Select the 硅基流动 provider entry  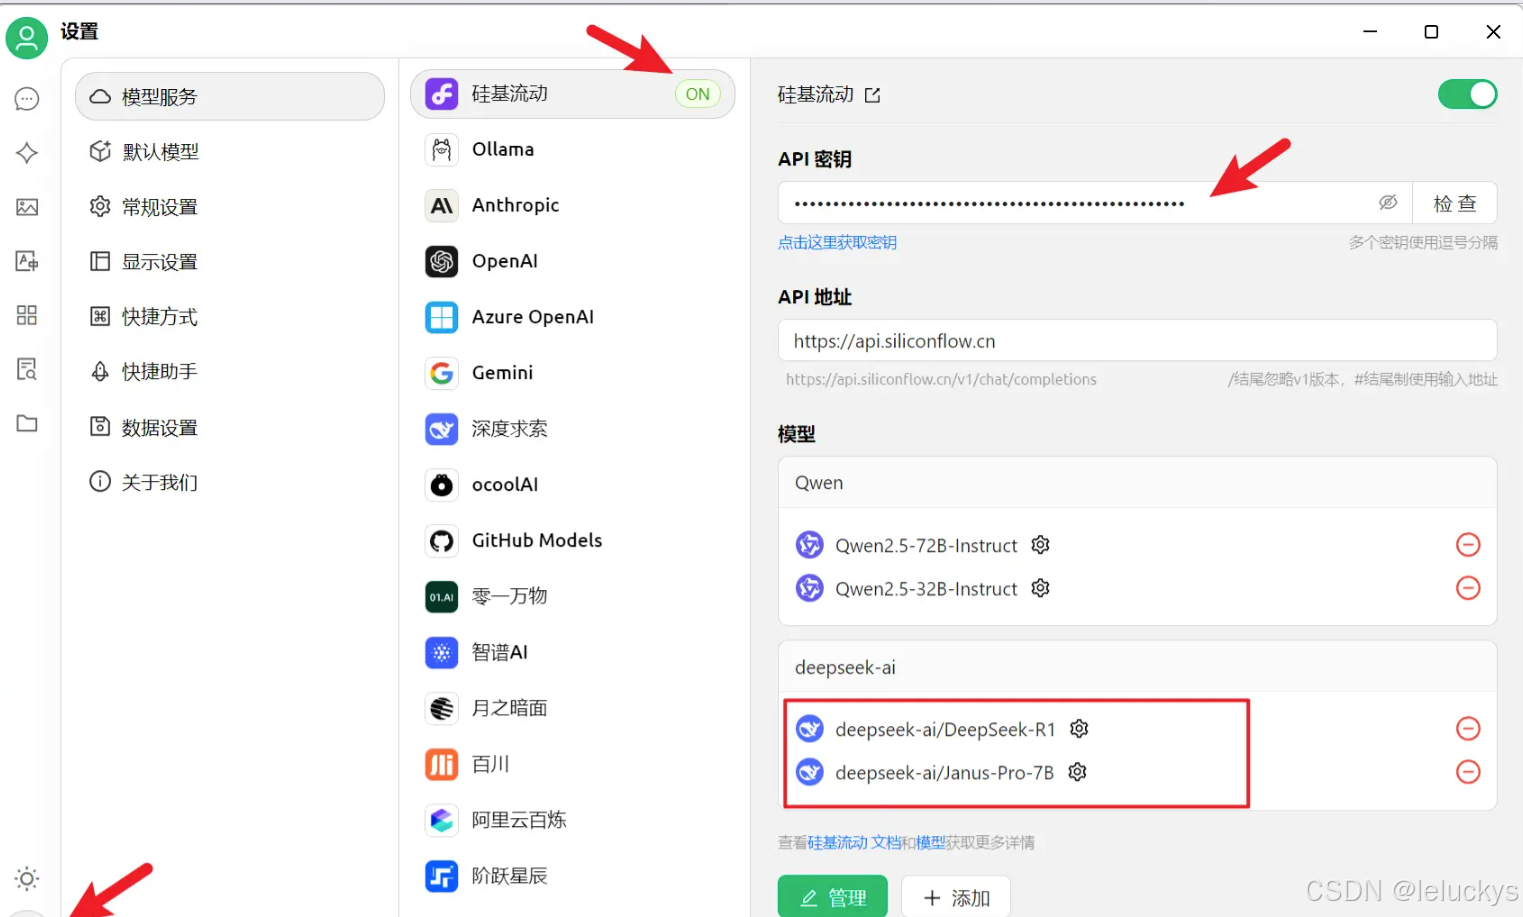(572, 94)
